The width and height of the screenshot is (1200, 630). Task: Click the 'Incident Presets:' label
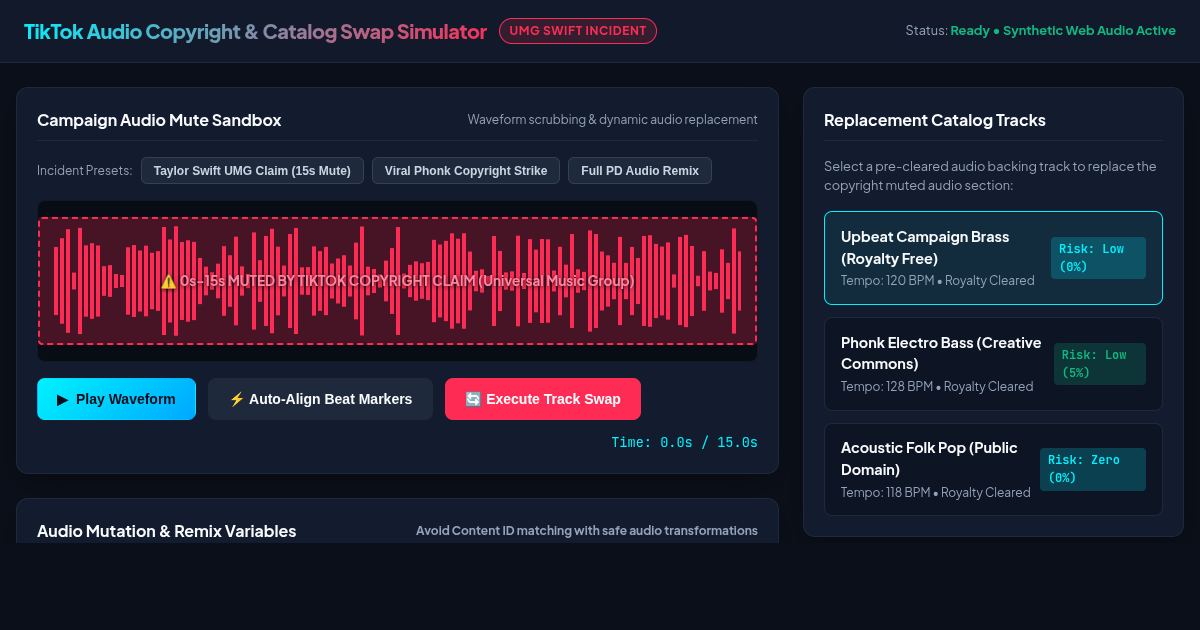point(85,171)
